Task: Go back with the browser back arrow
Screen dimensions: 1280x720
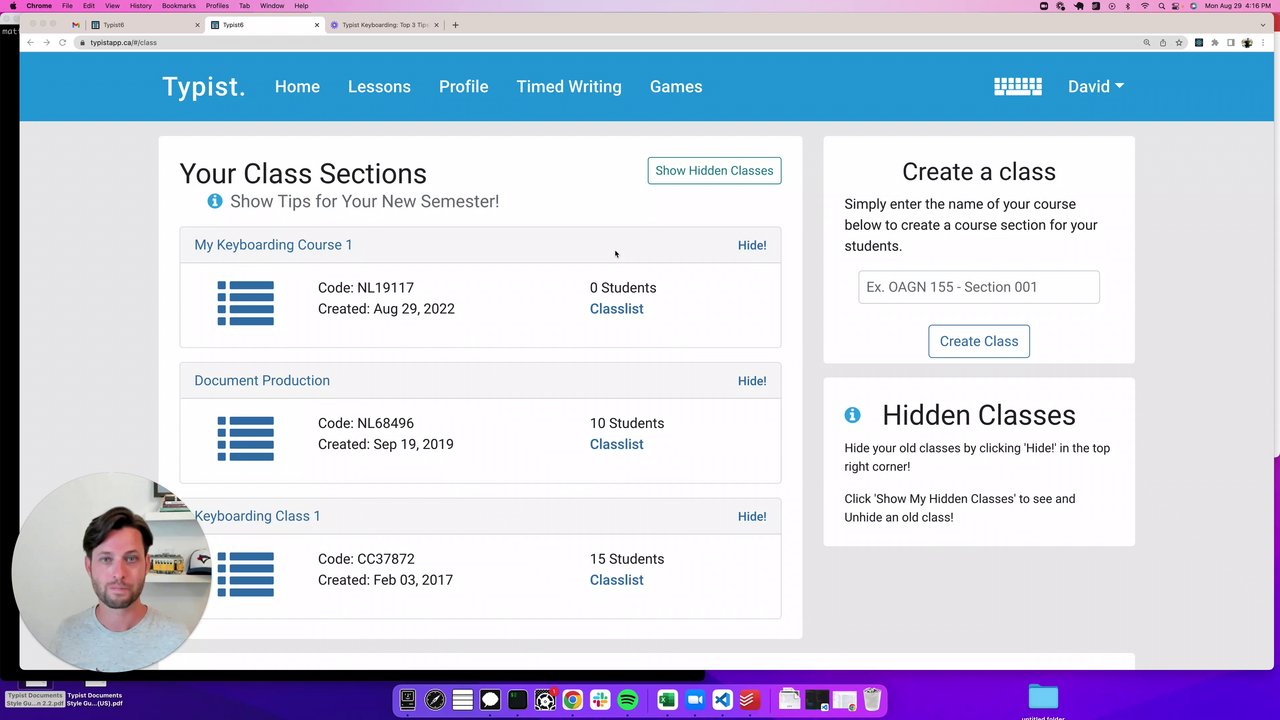Action: [30, 42]
